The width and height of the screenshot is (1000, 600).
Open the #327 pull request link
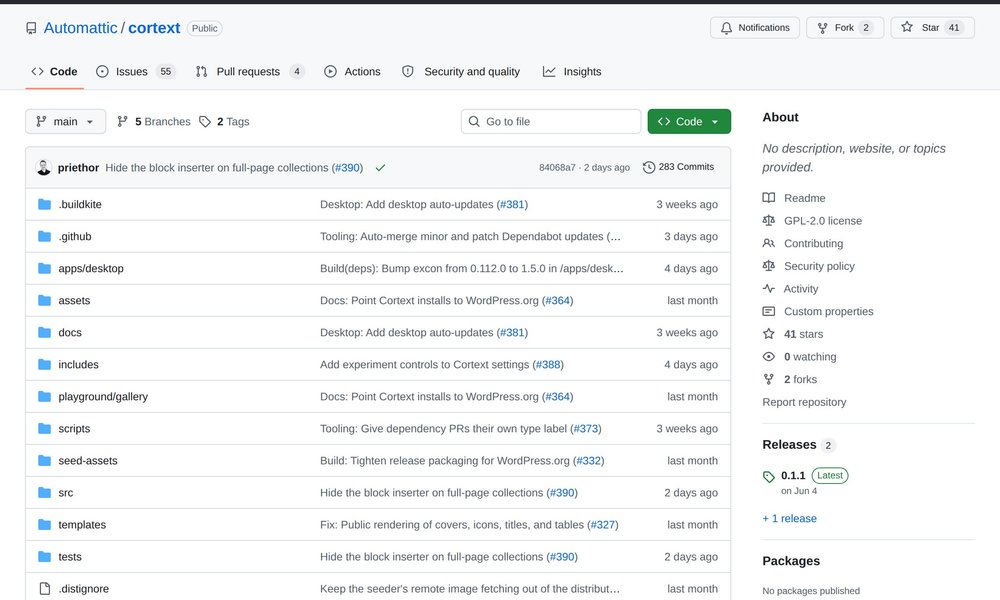603,525
